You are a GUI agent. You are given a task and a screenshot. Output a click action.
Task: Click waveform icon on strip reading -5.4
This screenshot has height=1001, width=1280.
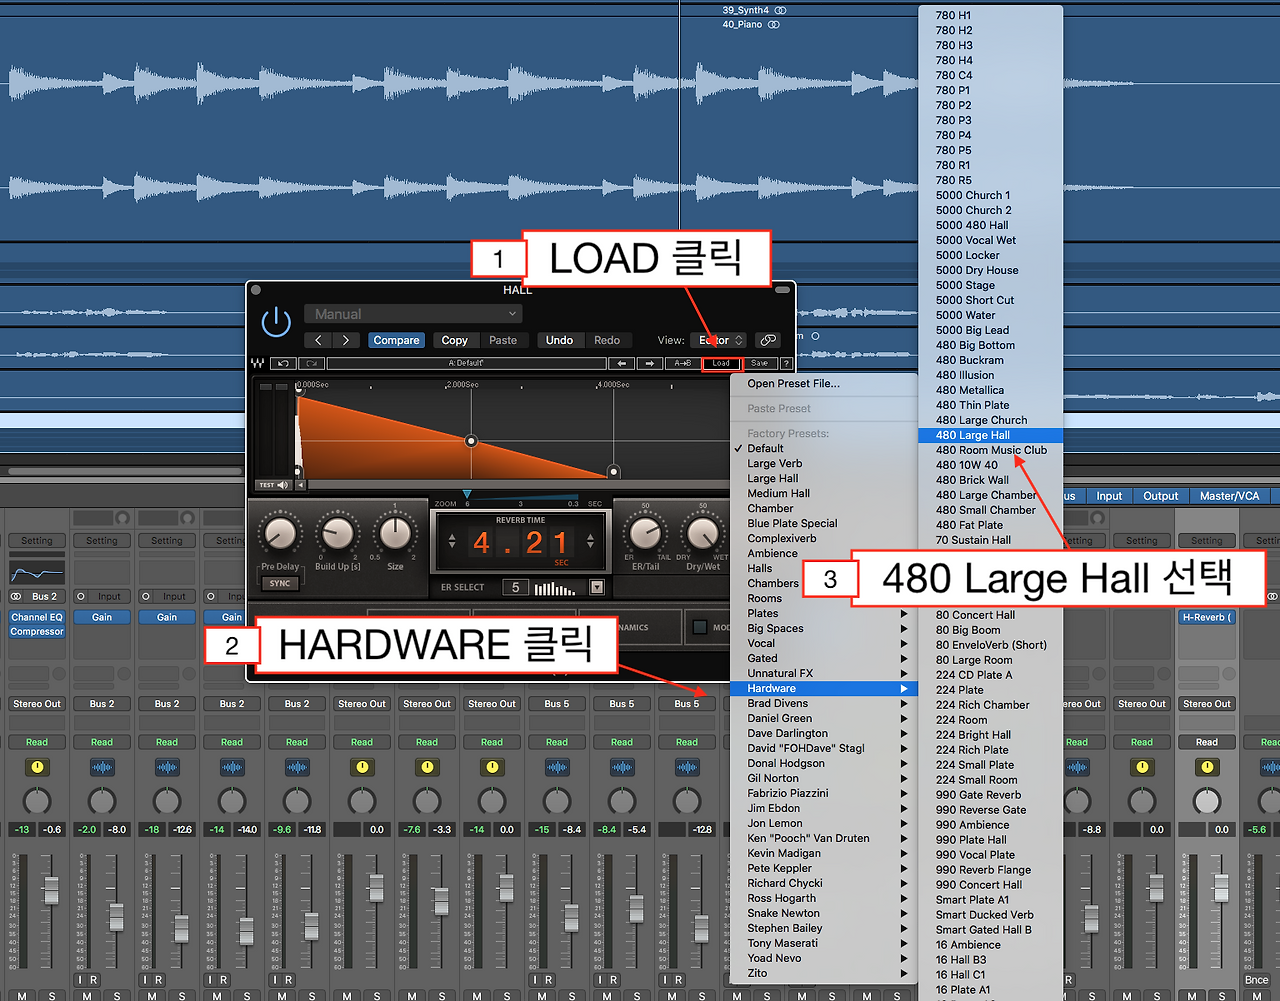click(x=622, y=767)
